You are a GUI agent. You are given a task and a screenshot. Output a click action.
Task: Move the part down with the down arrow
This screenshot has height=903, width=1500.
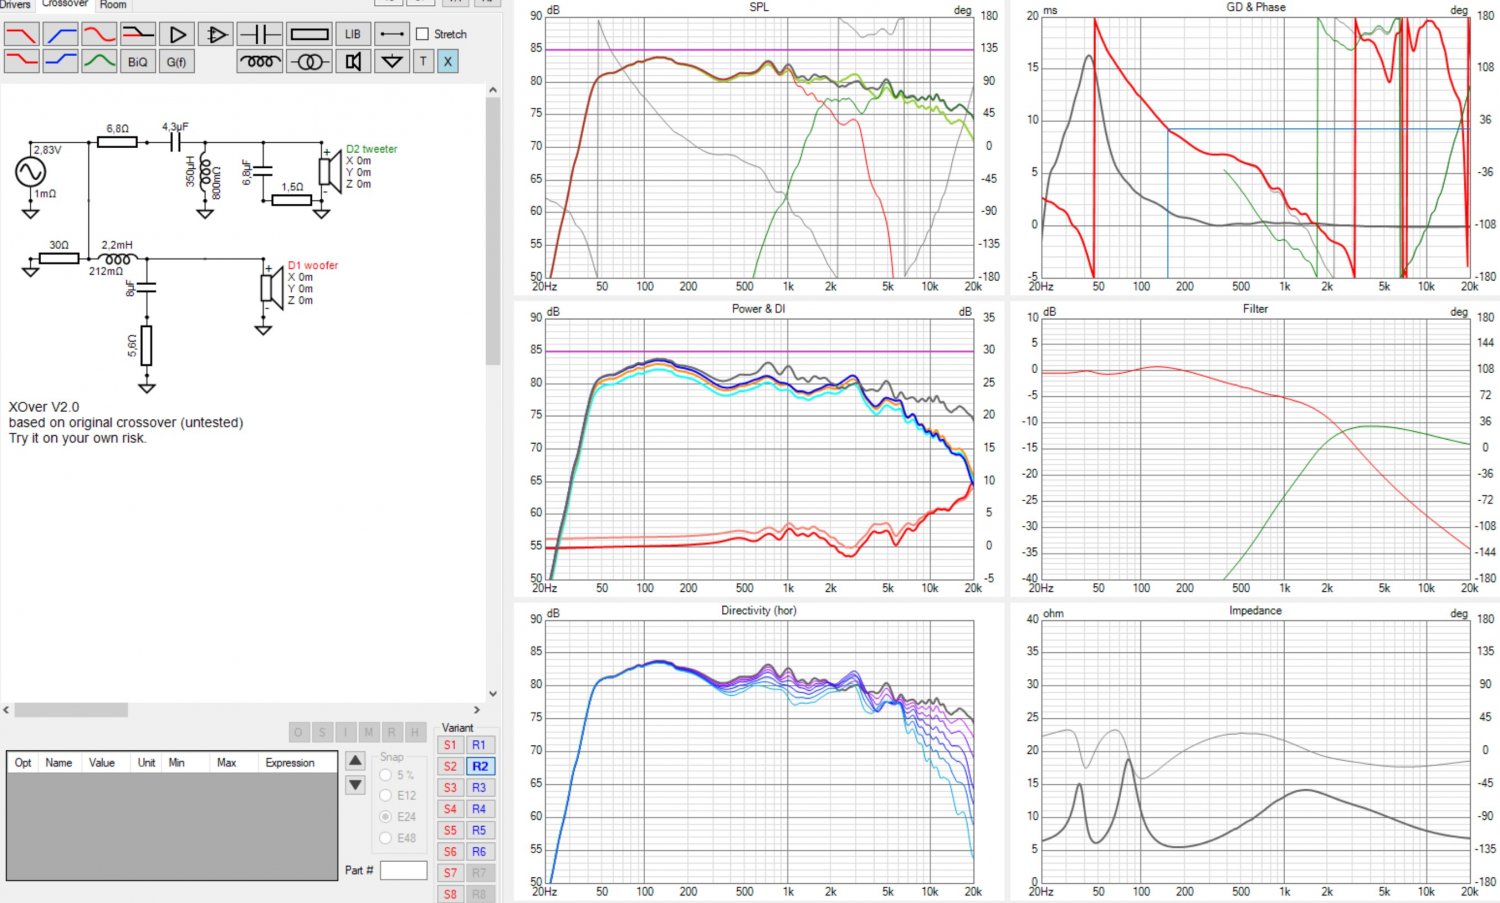(x=355, y=785)
